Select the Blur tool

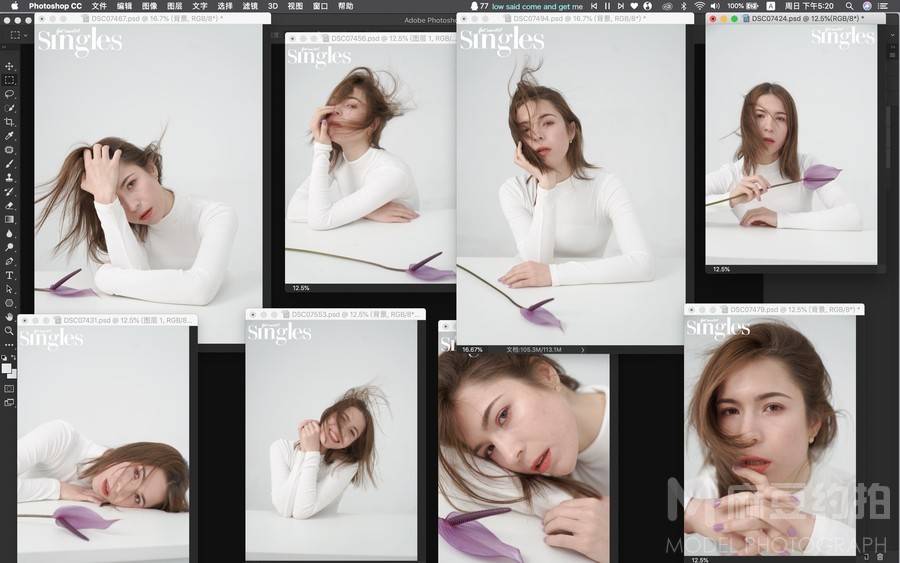9,233
